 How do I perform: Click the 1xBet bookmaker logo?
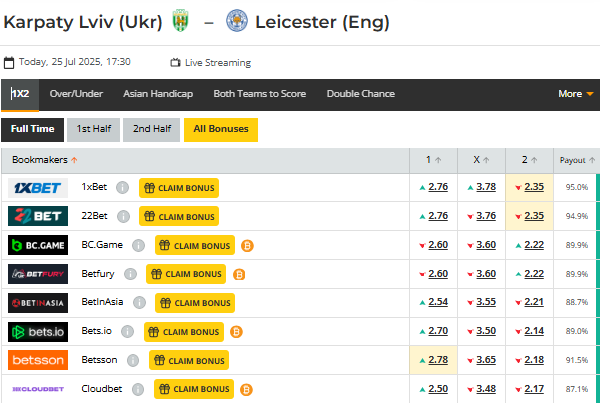[38, 187]
